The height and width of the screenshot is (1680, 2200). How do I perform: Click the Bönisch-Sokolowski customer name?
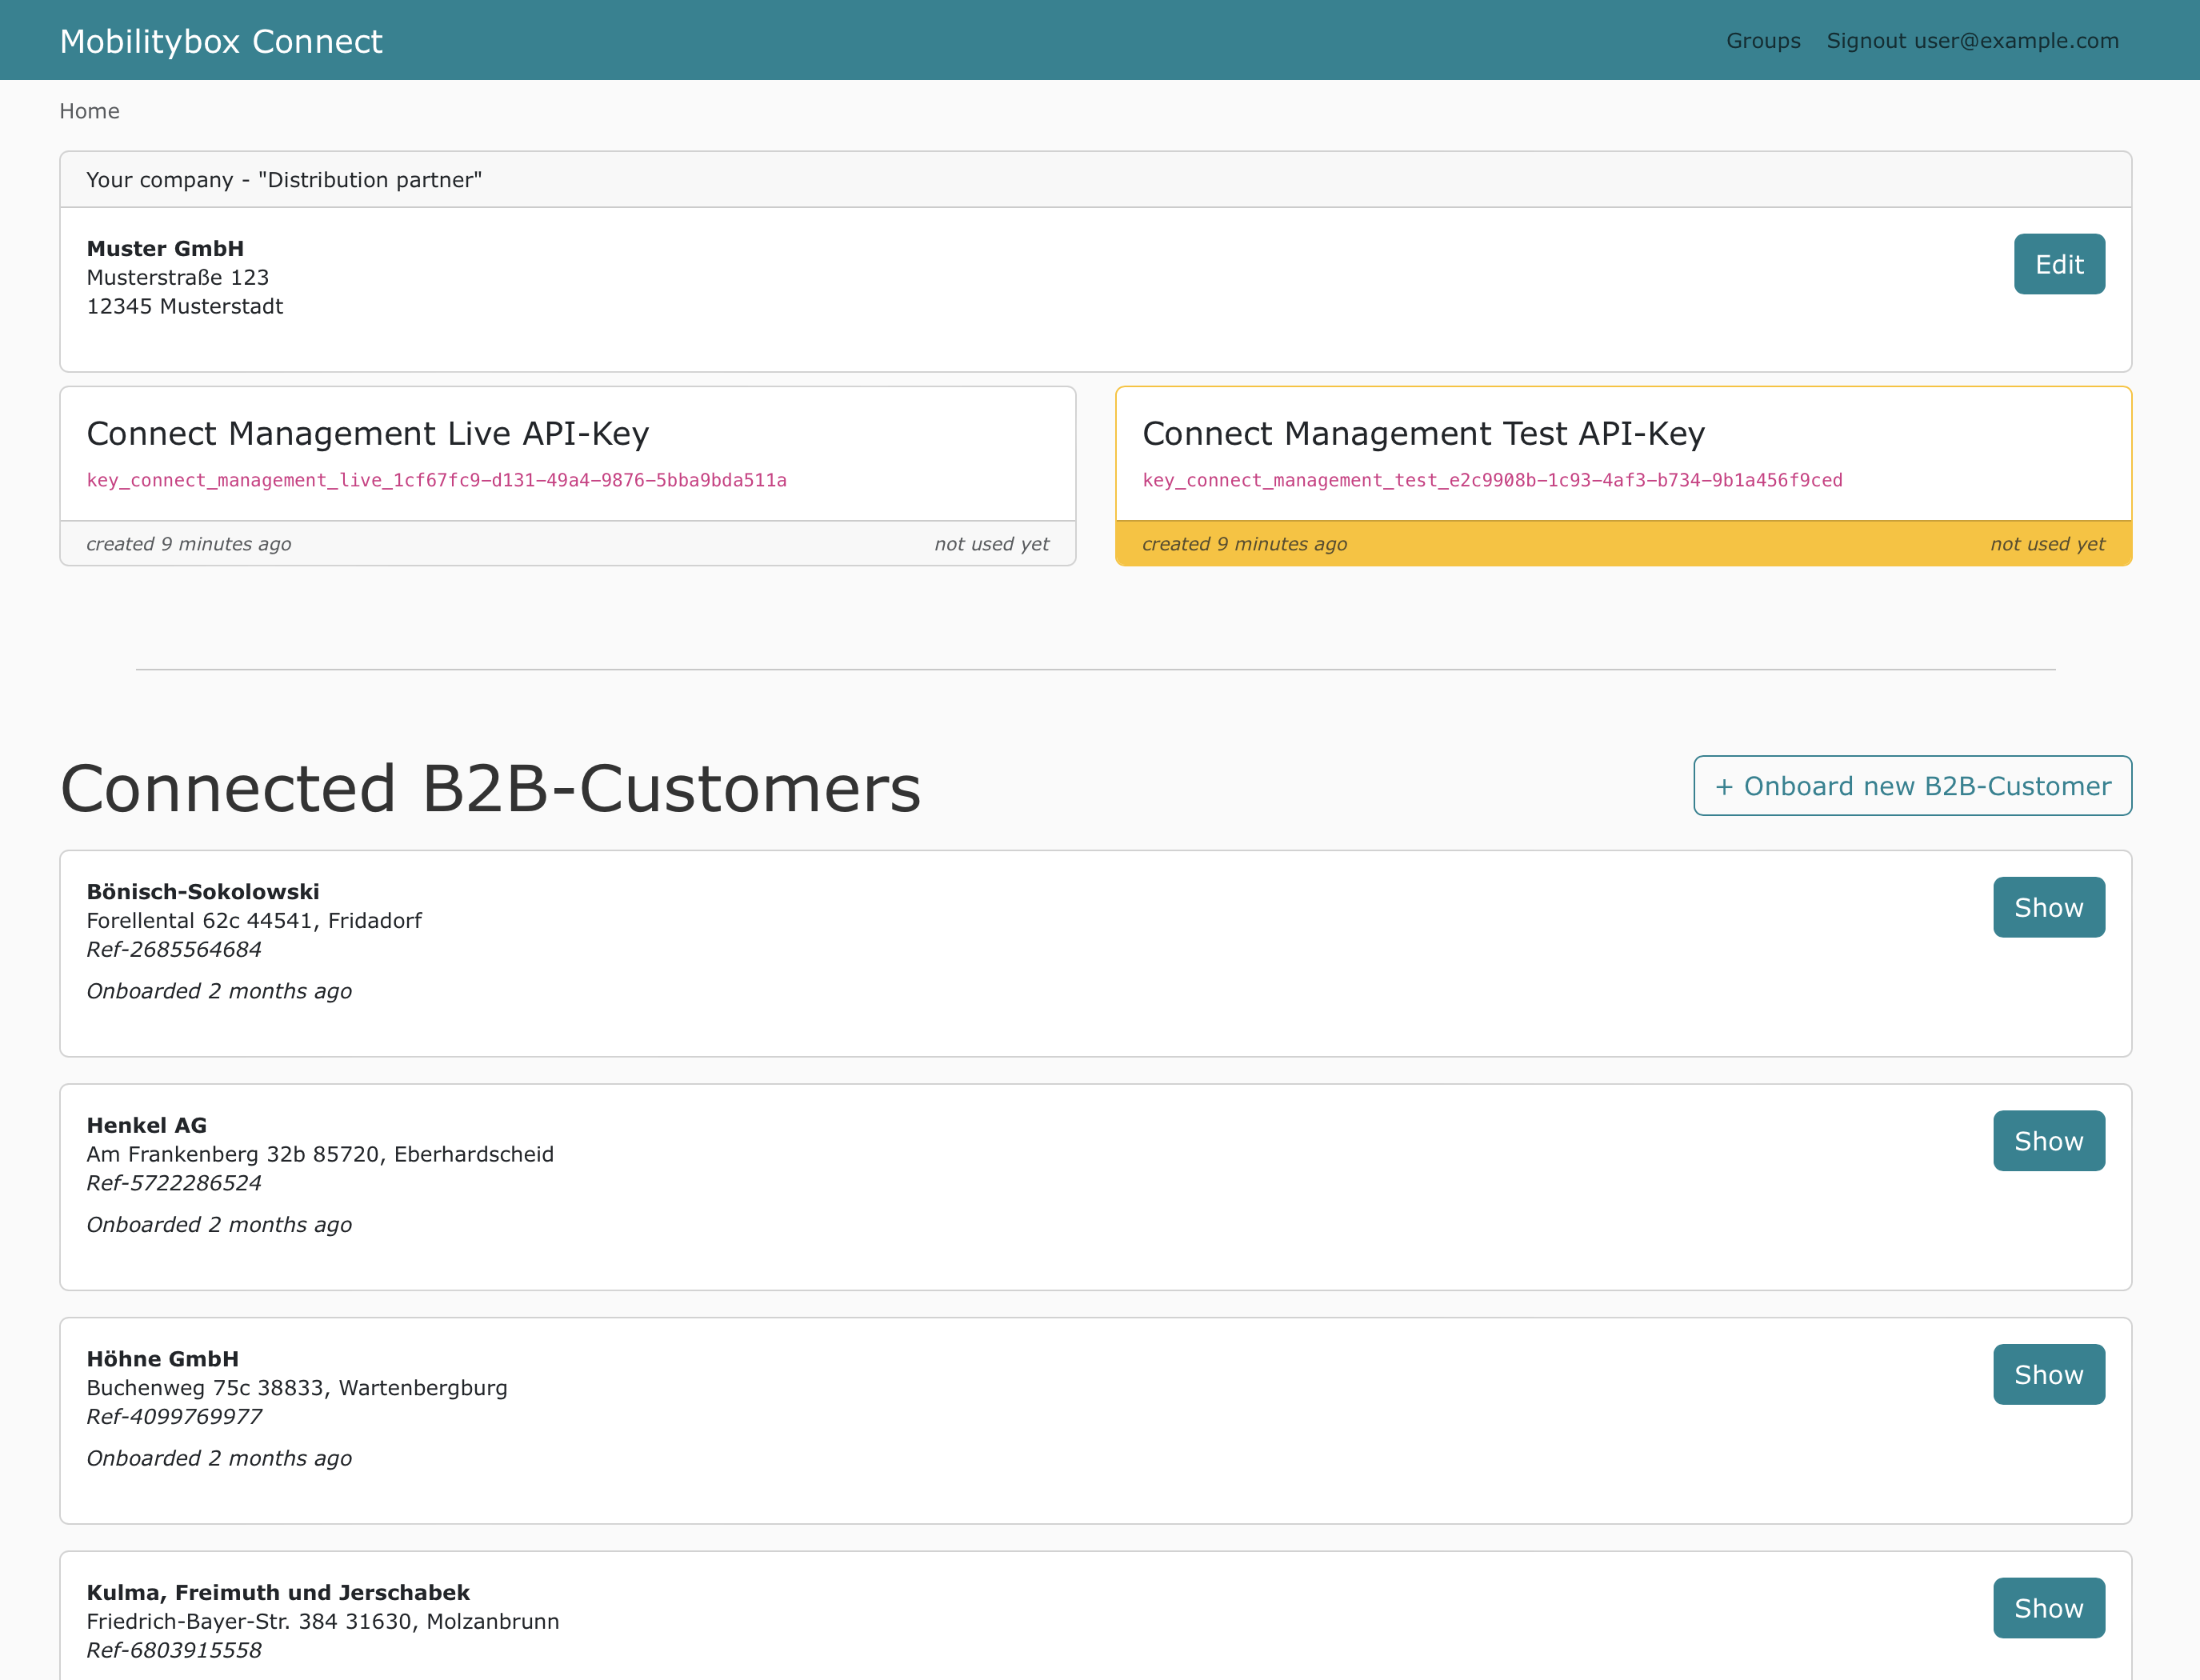click(203, 891)
